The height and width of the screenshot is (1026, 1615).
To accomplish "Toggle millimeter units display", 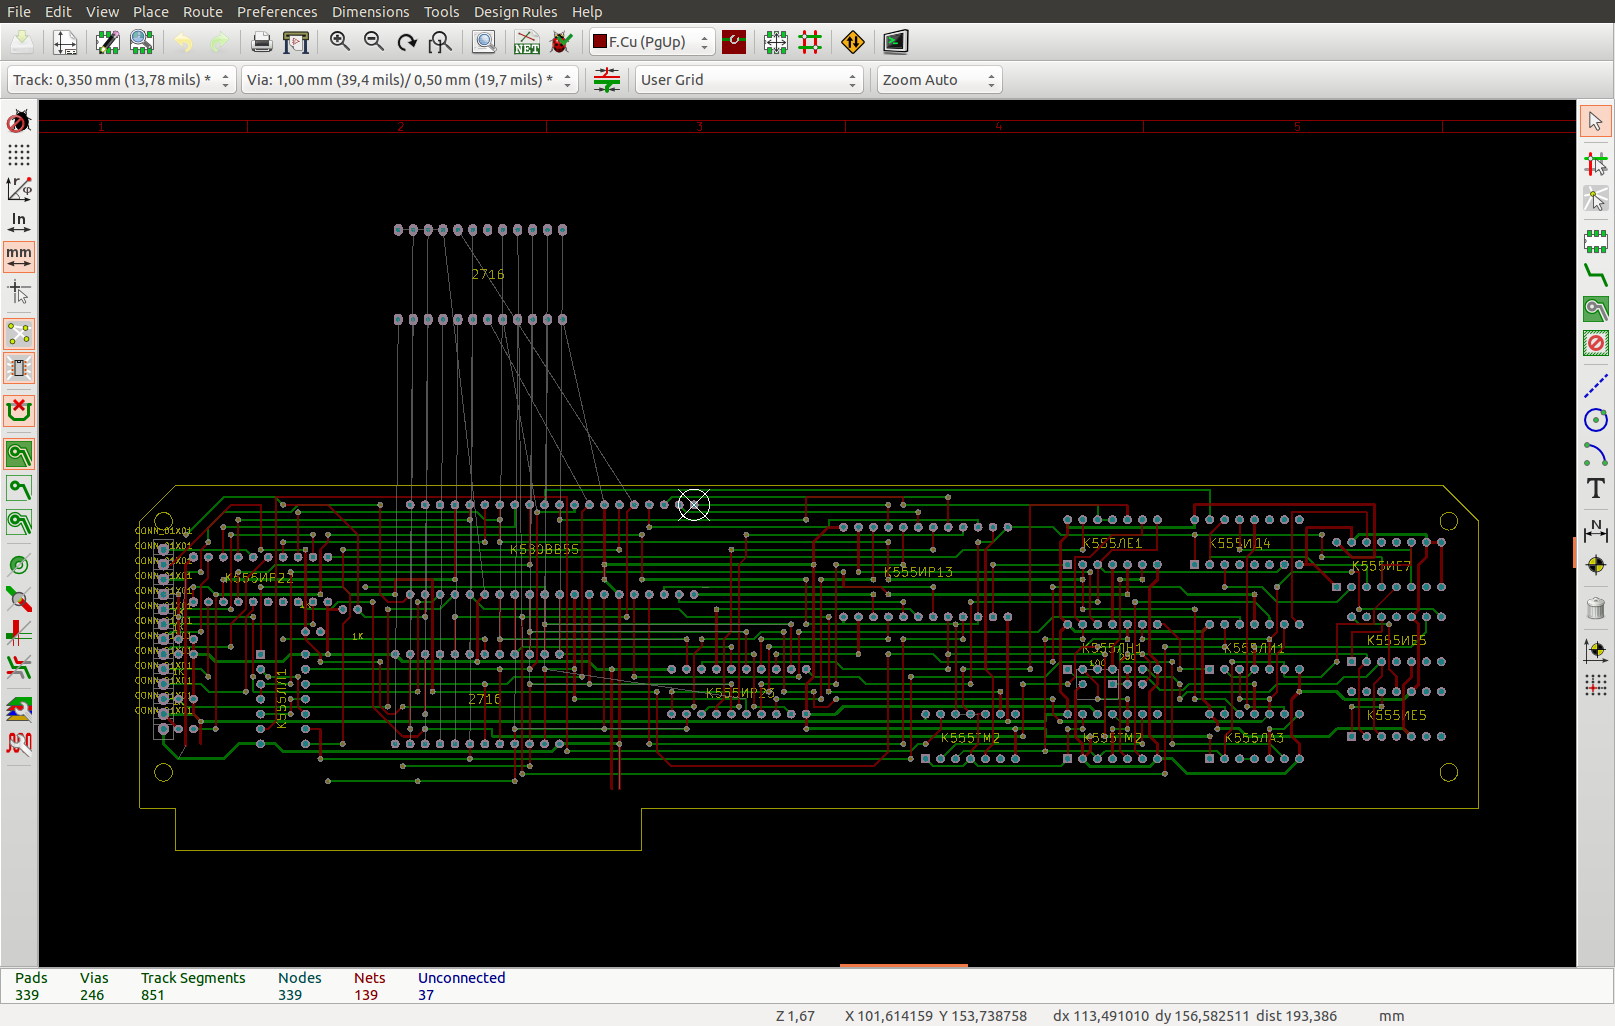I will pyautogui.click(x=19, y=257).
